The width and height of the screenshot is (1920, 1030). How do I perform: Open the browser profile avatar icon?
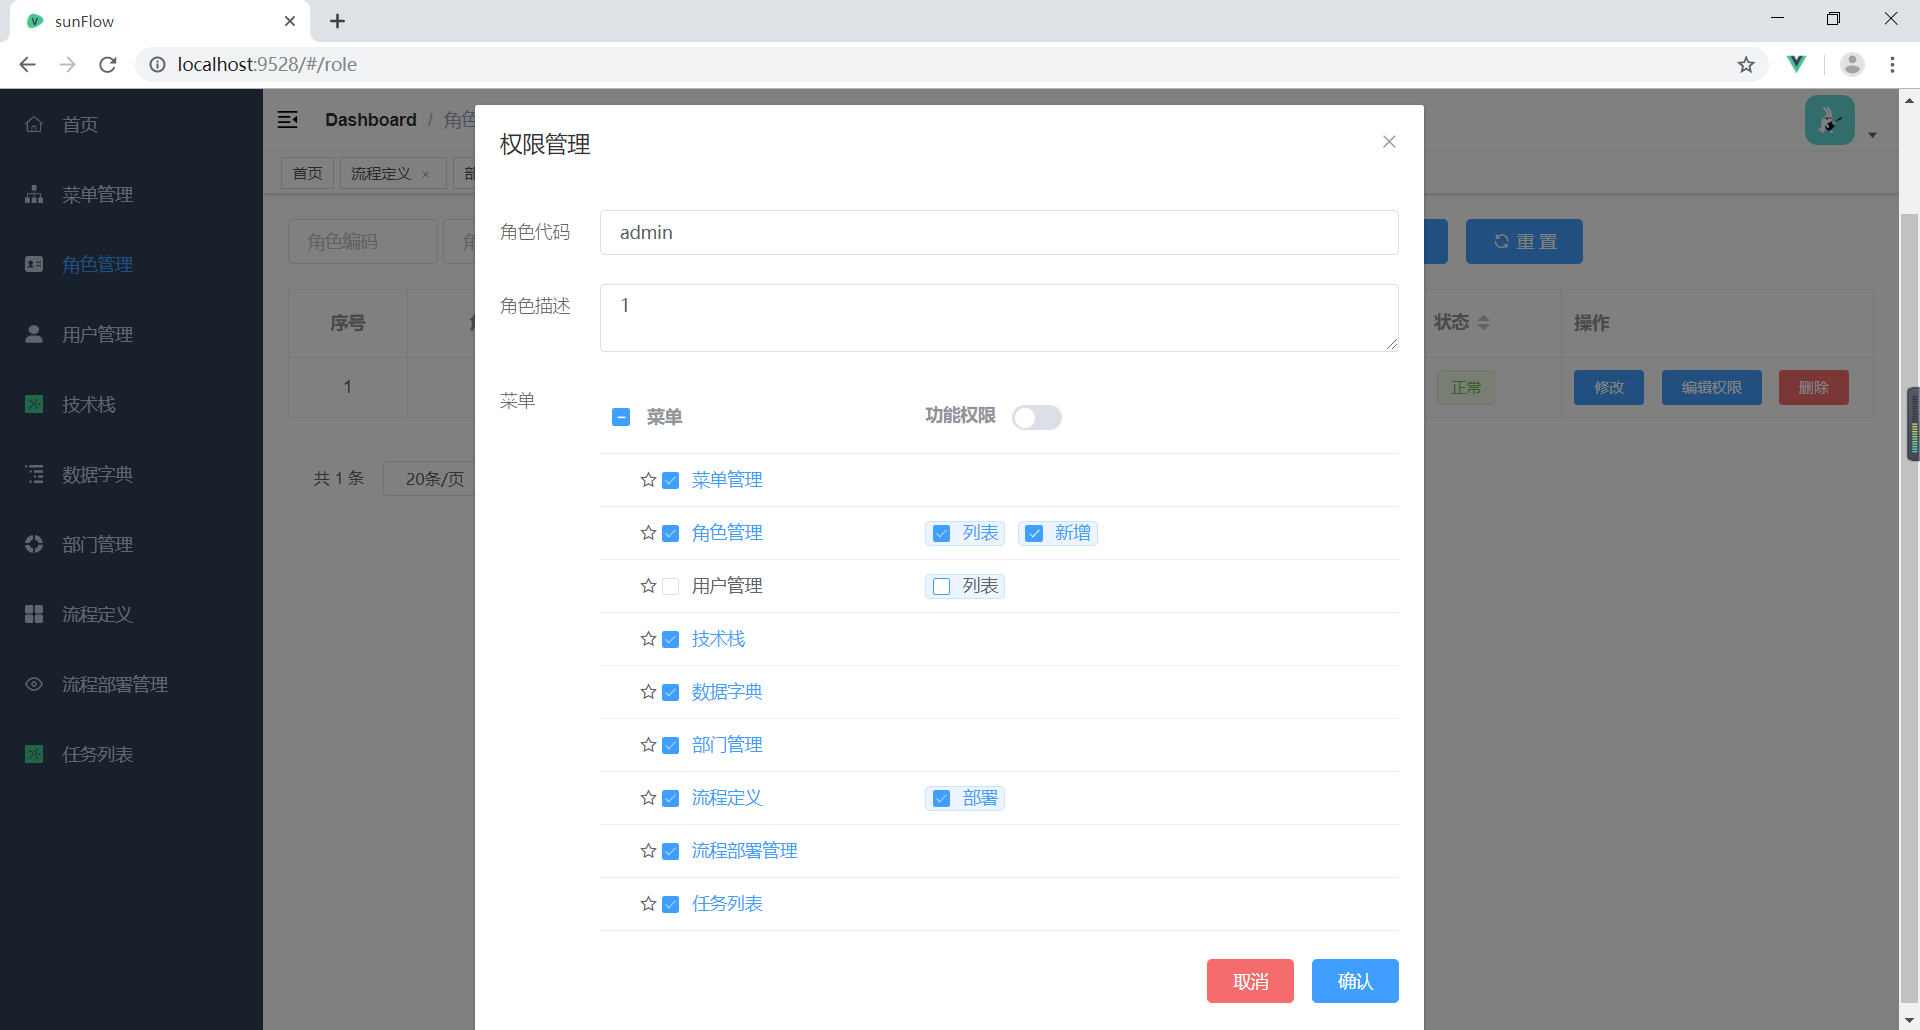(x=1852, y=64)
